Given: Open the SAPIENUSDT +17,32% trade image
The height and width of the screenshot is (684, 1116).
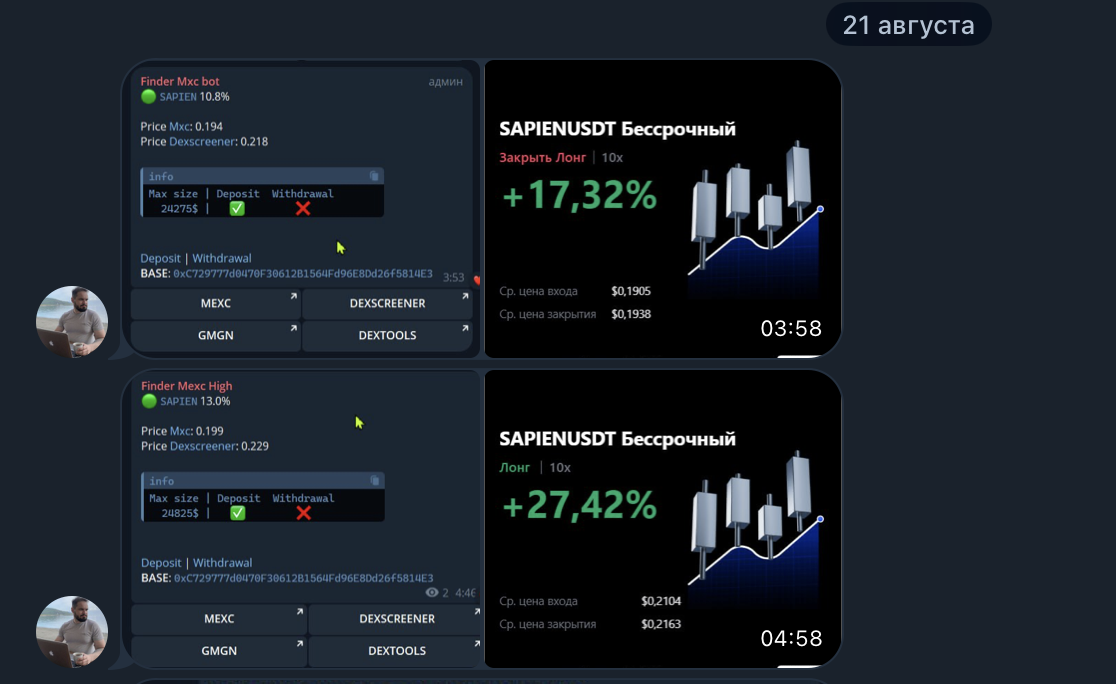Looking at the screenshot, I should point(662,208).
